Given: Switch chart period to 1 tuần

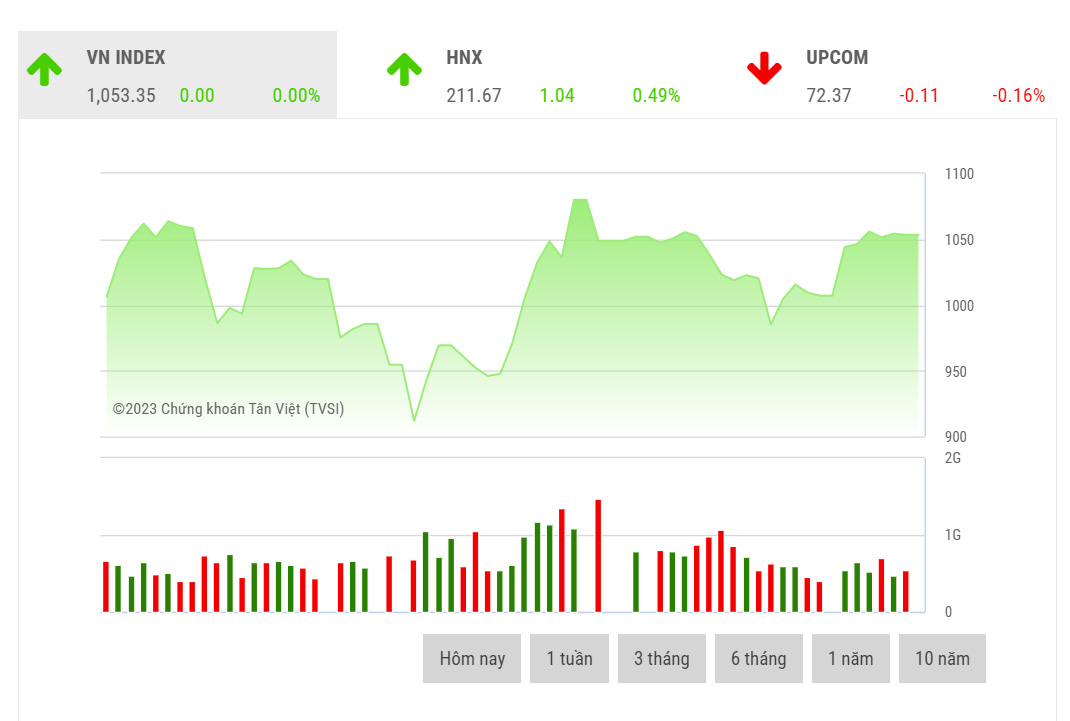Looking at the screenshot, I should point(570,658).
